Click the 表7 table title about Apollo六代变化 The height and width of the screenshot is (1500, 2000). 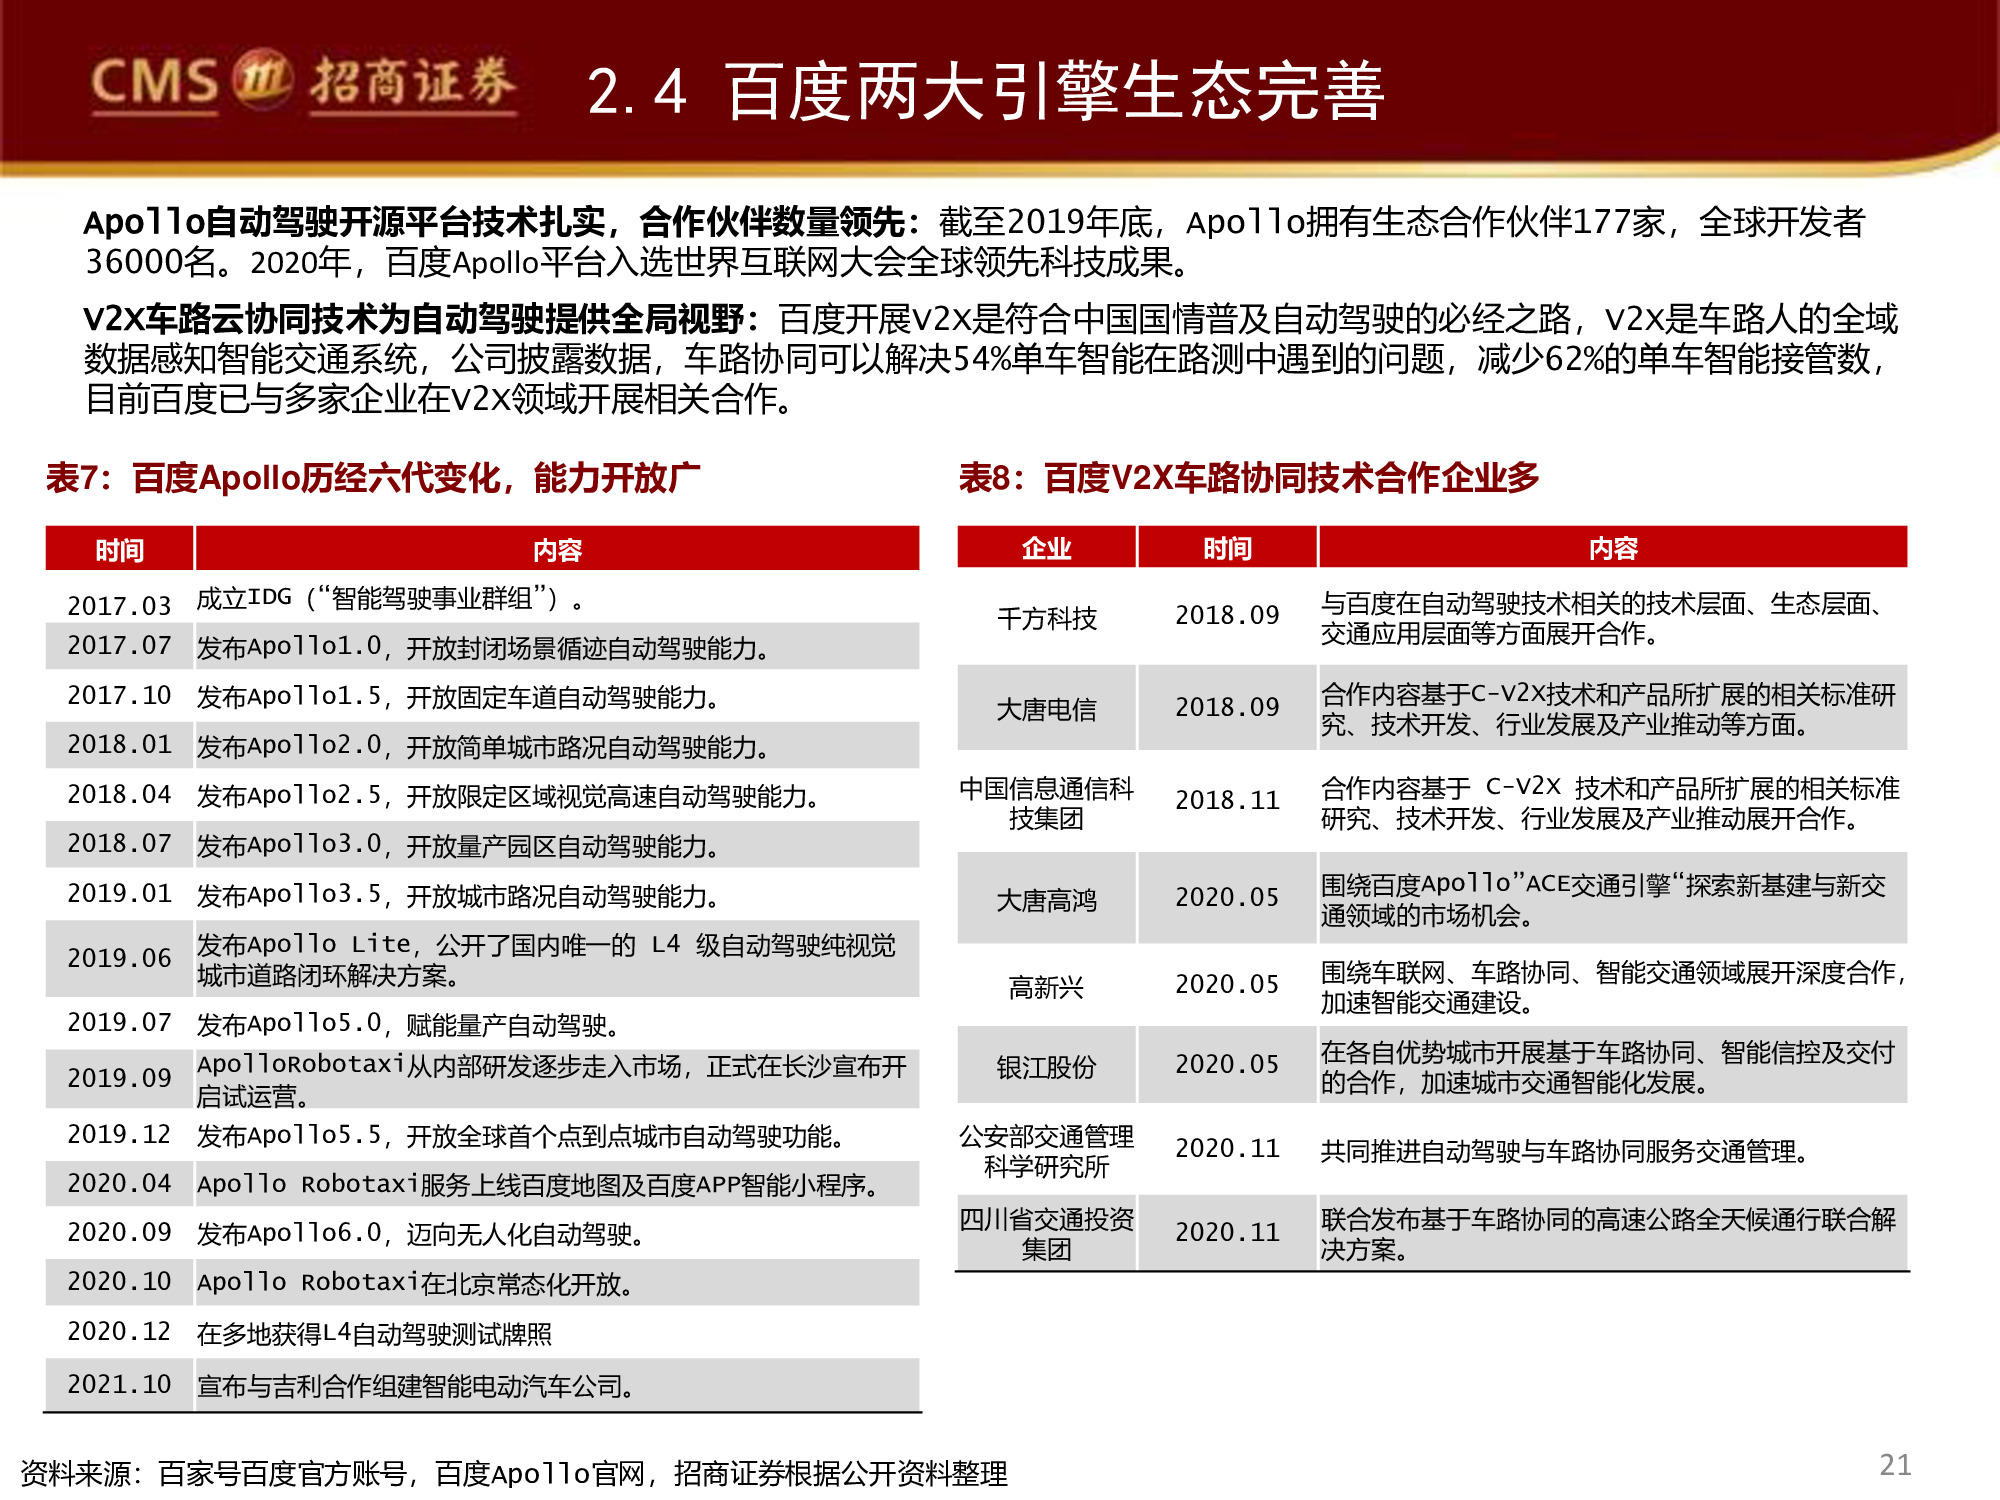pos(373,478)
